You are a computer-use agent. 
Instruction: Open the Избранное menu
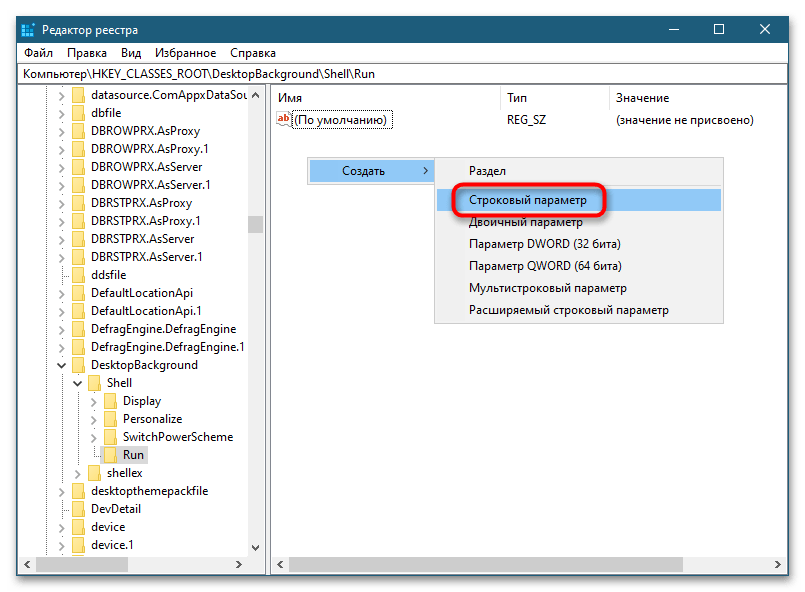[x=186, y=53]
